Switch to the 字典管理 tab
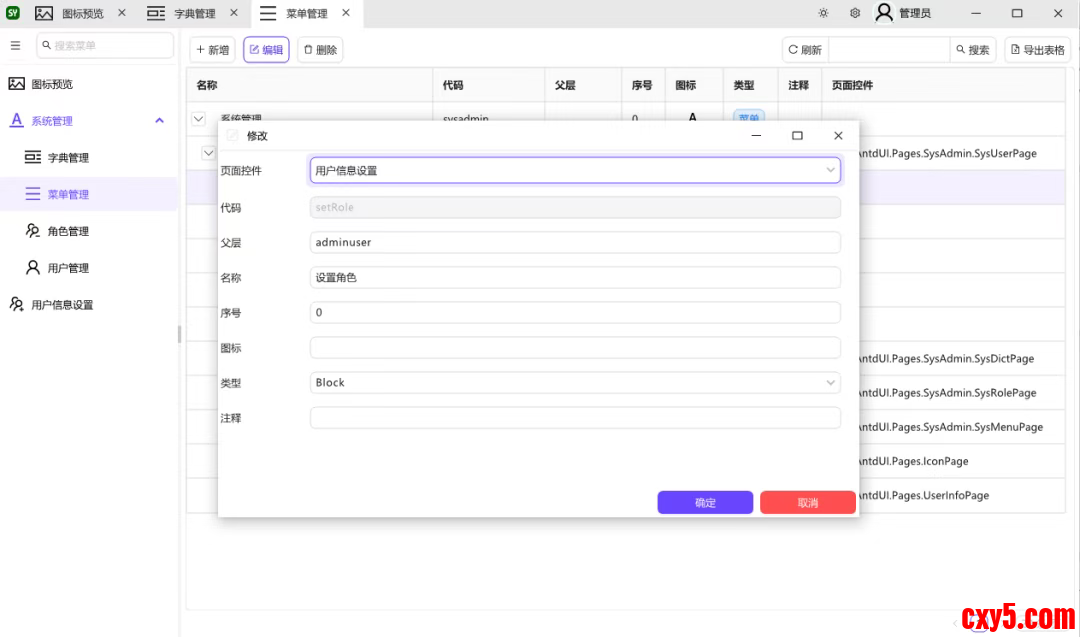The width and height of the screenshot is (1080, 637). 193,14
